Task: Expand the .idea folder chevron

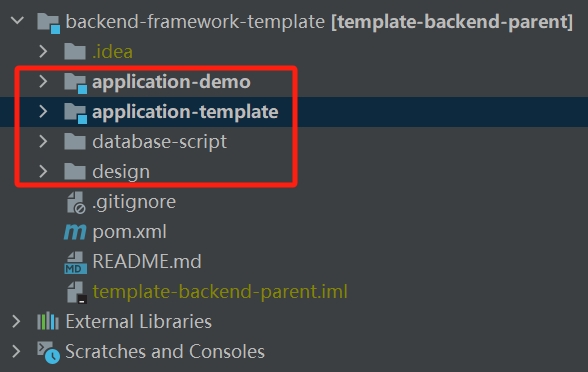Action: pos(43,51)
